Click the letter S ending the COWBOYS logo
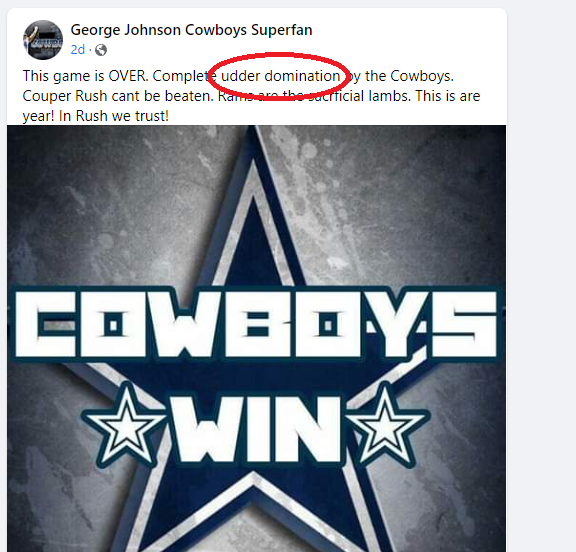Screen dimensions: 576x552 (x=465, y=324)
